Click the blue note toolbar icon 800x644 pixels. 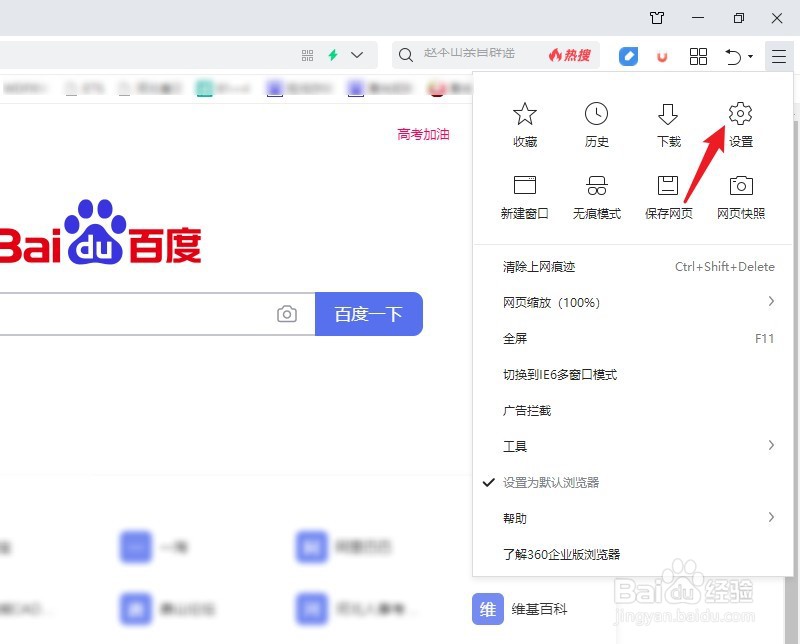(628, 56)
